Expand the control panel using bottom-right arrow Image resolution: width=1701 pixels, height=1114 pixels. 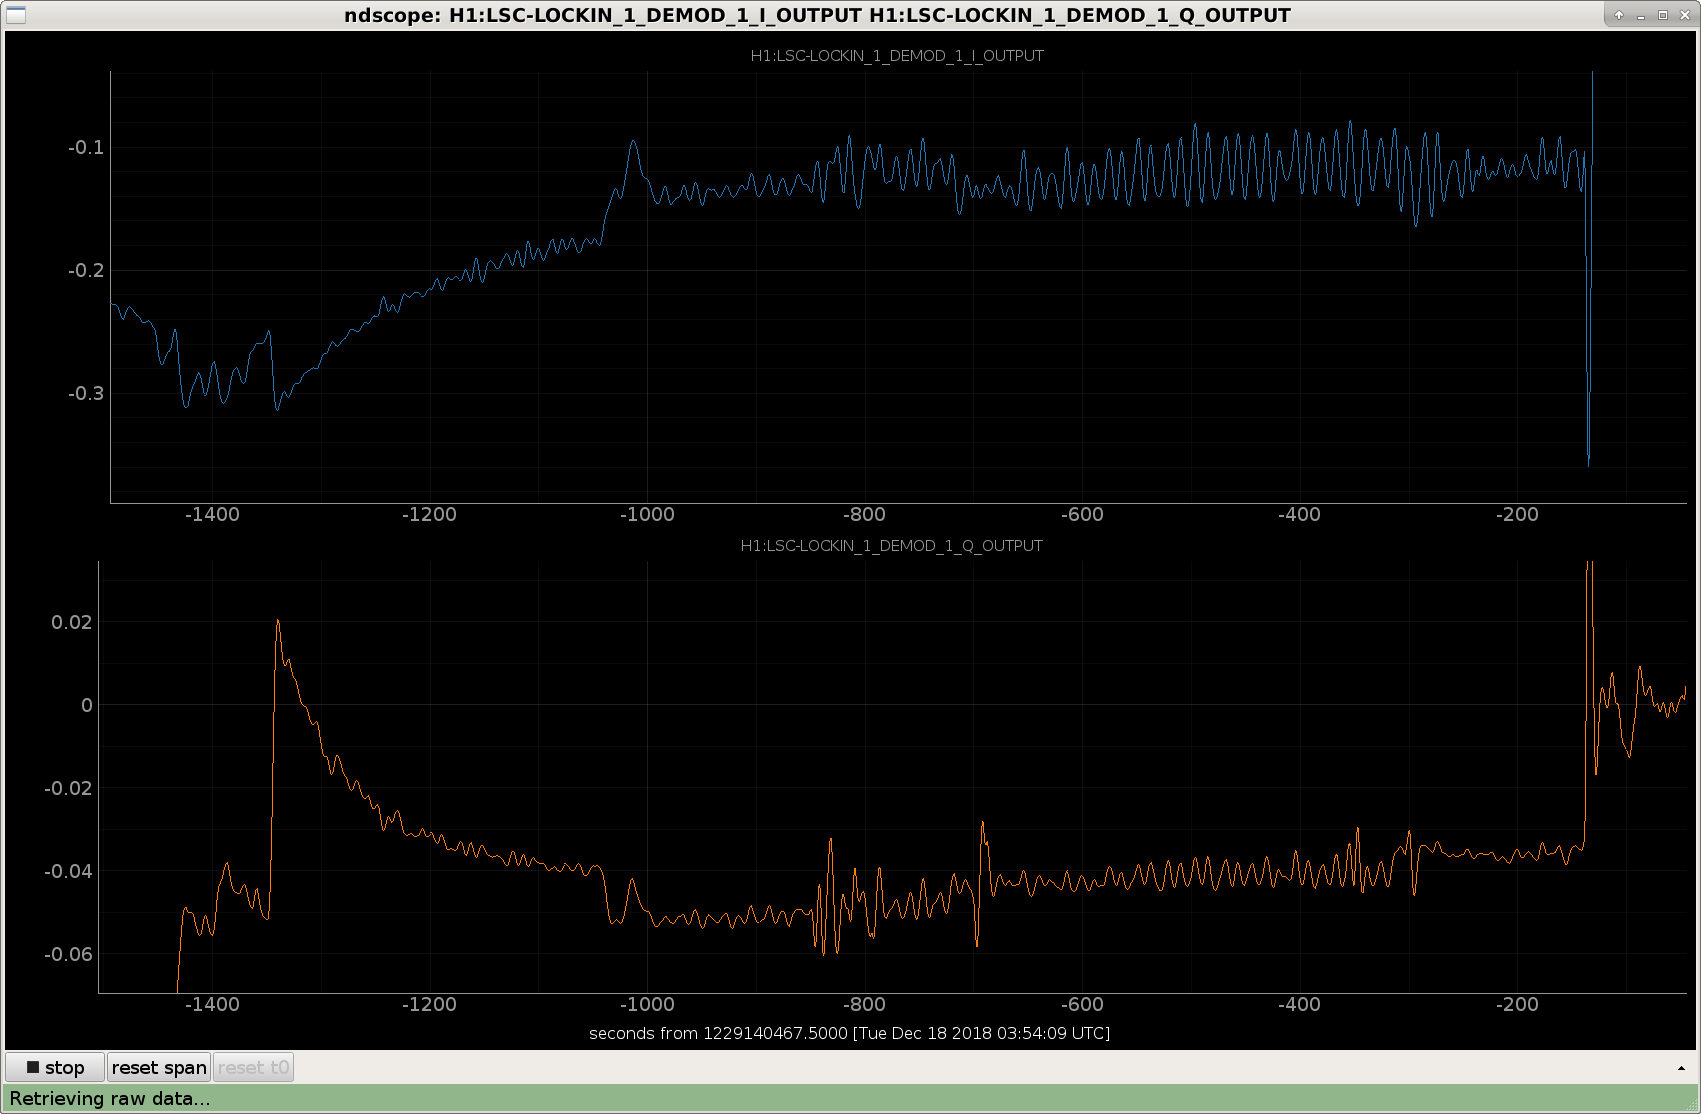[1681, 1068]
